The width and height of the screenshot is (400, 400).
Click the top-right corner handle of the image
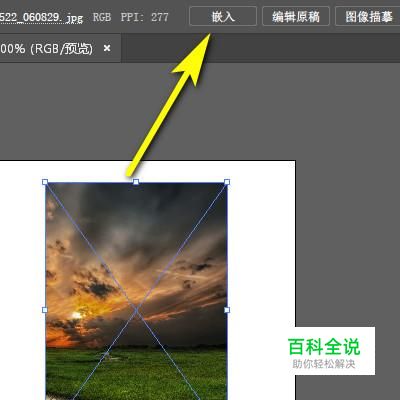click(227, 182)
